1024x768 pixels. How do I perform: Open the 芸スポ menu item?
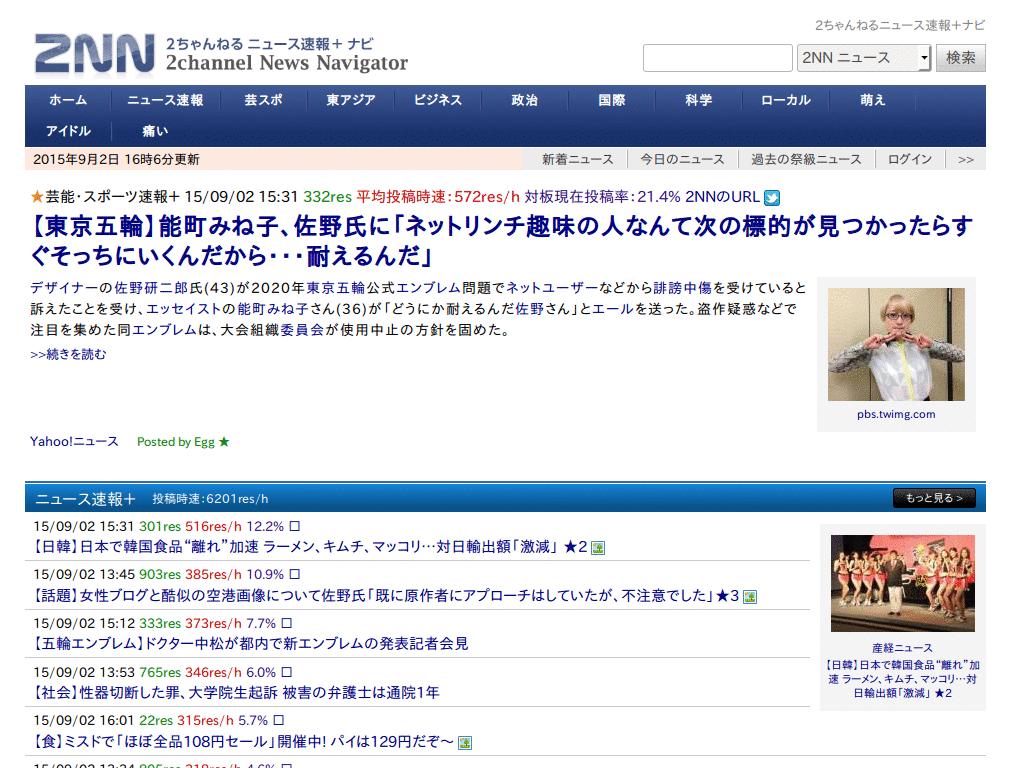pyautogui.click(x=263, y=100)
